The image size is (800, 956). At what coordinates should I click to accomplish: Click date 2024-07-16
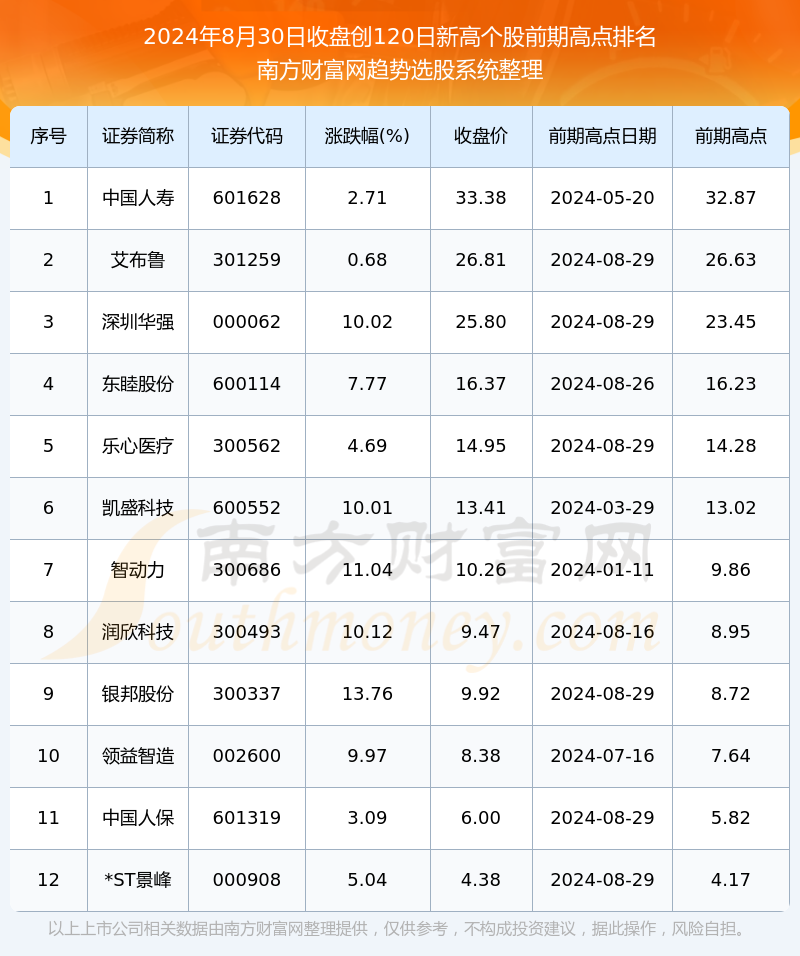[602, 756]
